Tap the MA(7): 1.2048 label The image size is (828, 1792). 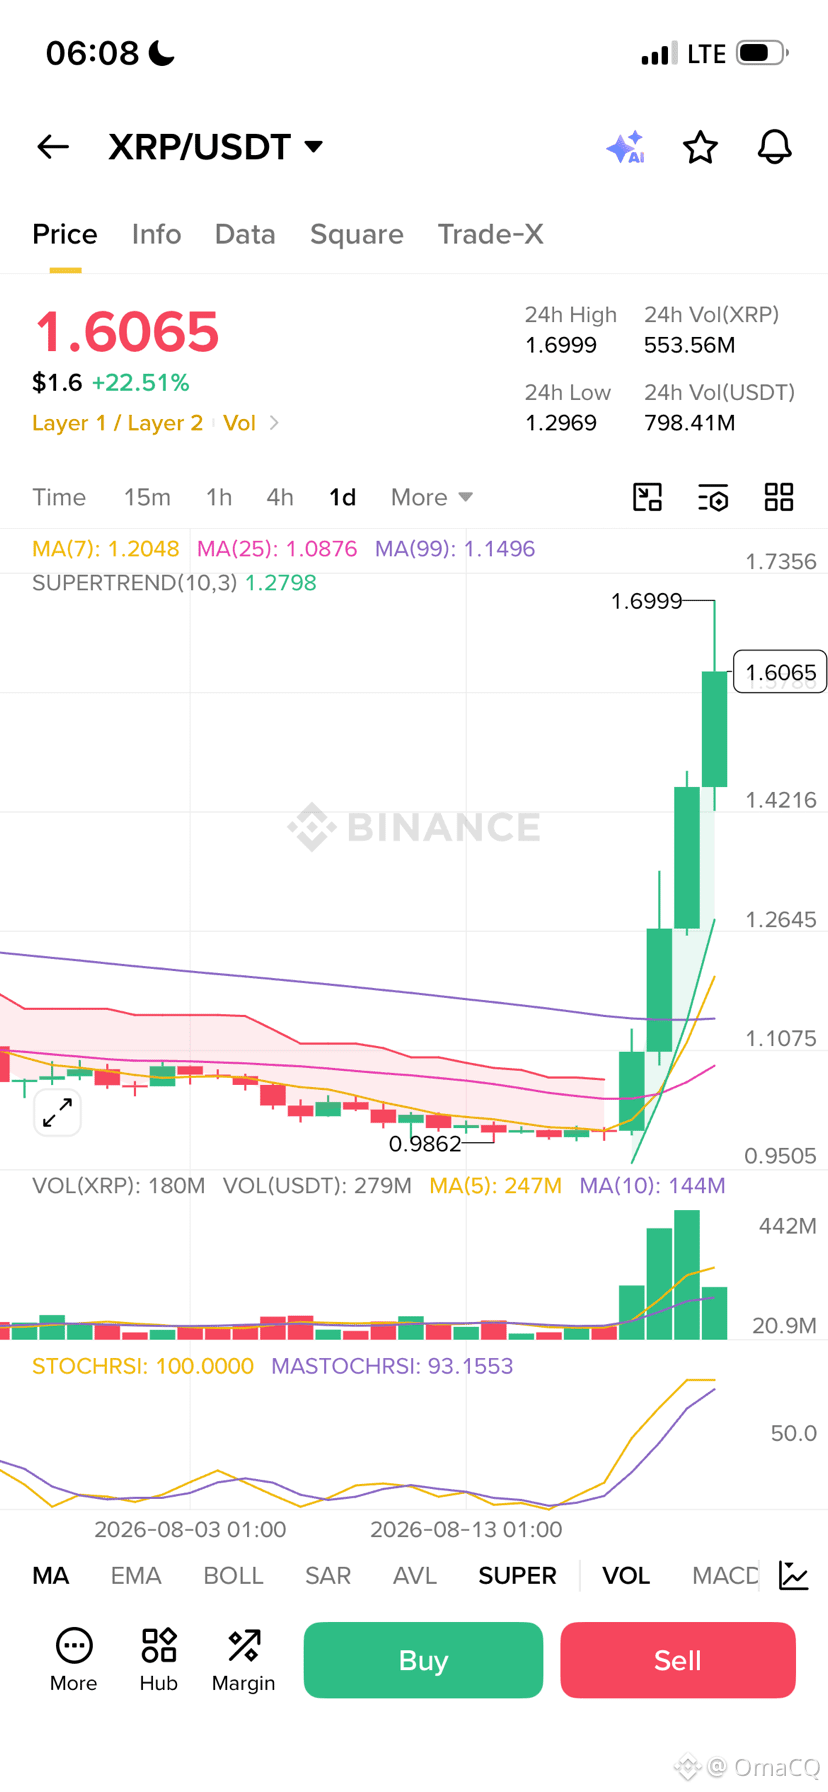coord(106,549)
